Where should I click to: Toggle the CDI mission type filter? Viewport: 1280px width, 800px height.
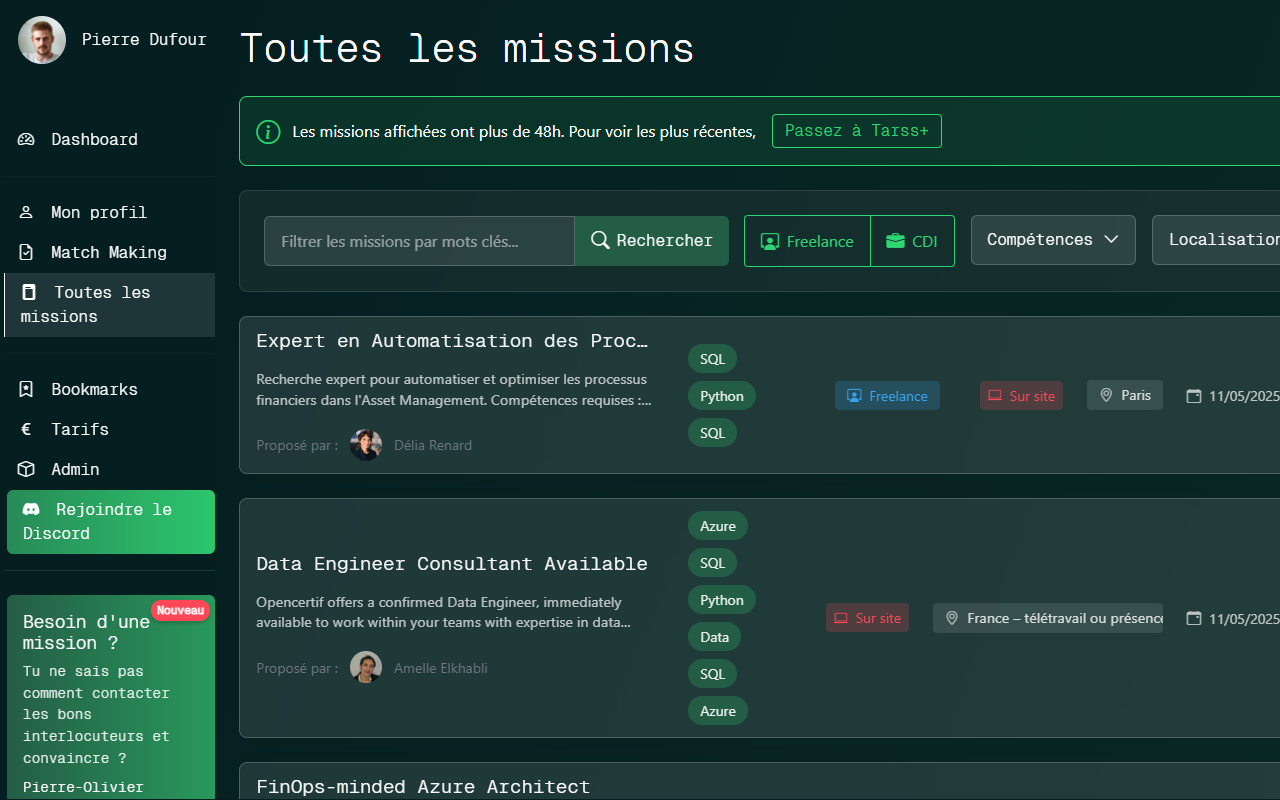pyautogui.click(x=912, y=241)
